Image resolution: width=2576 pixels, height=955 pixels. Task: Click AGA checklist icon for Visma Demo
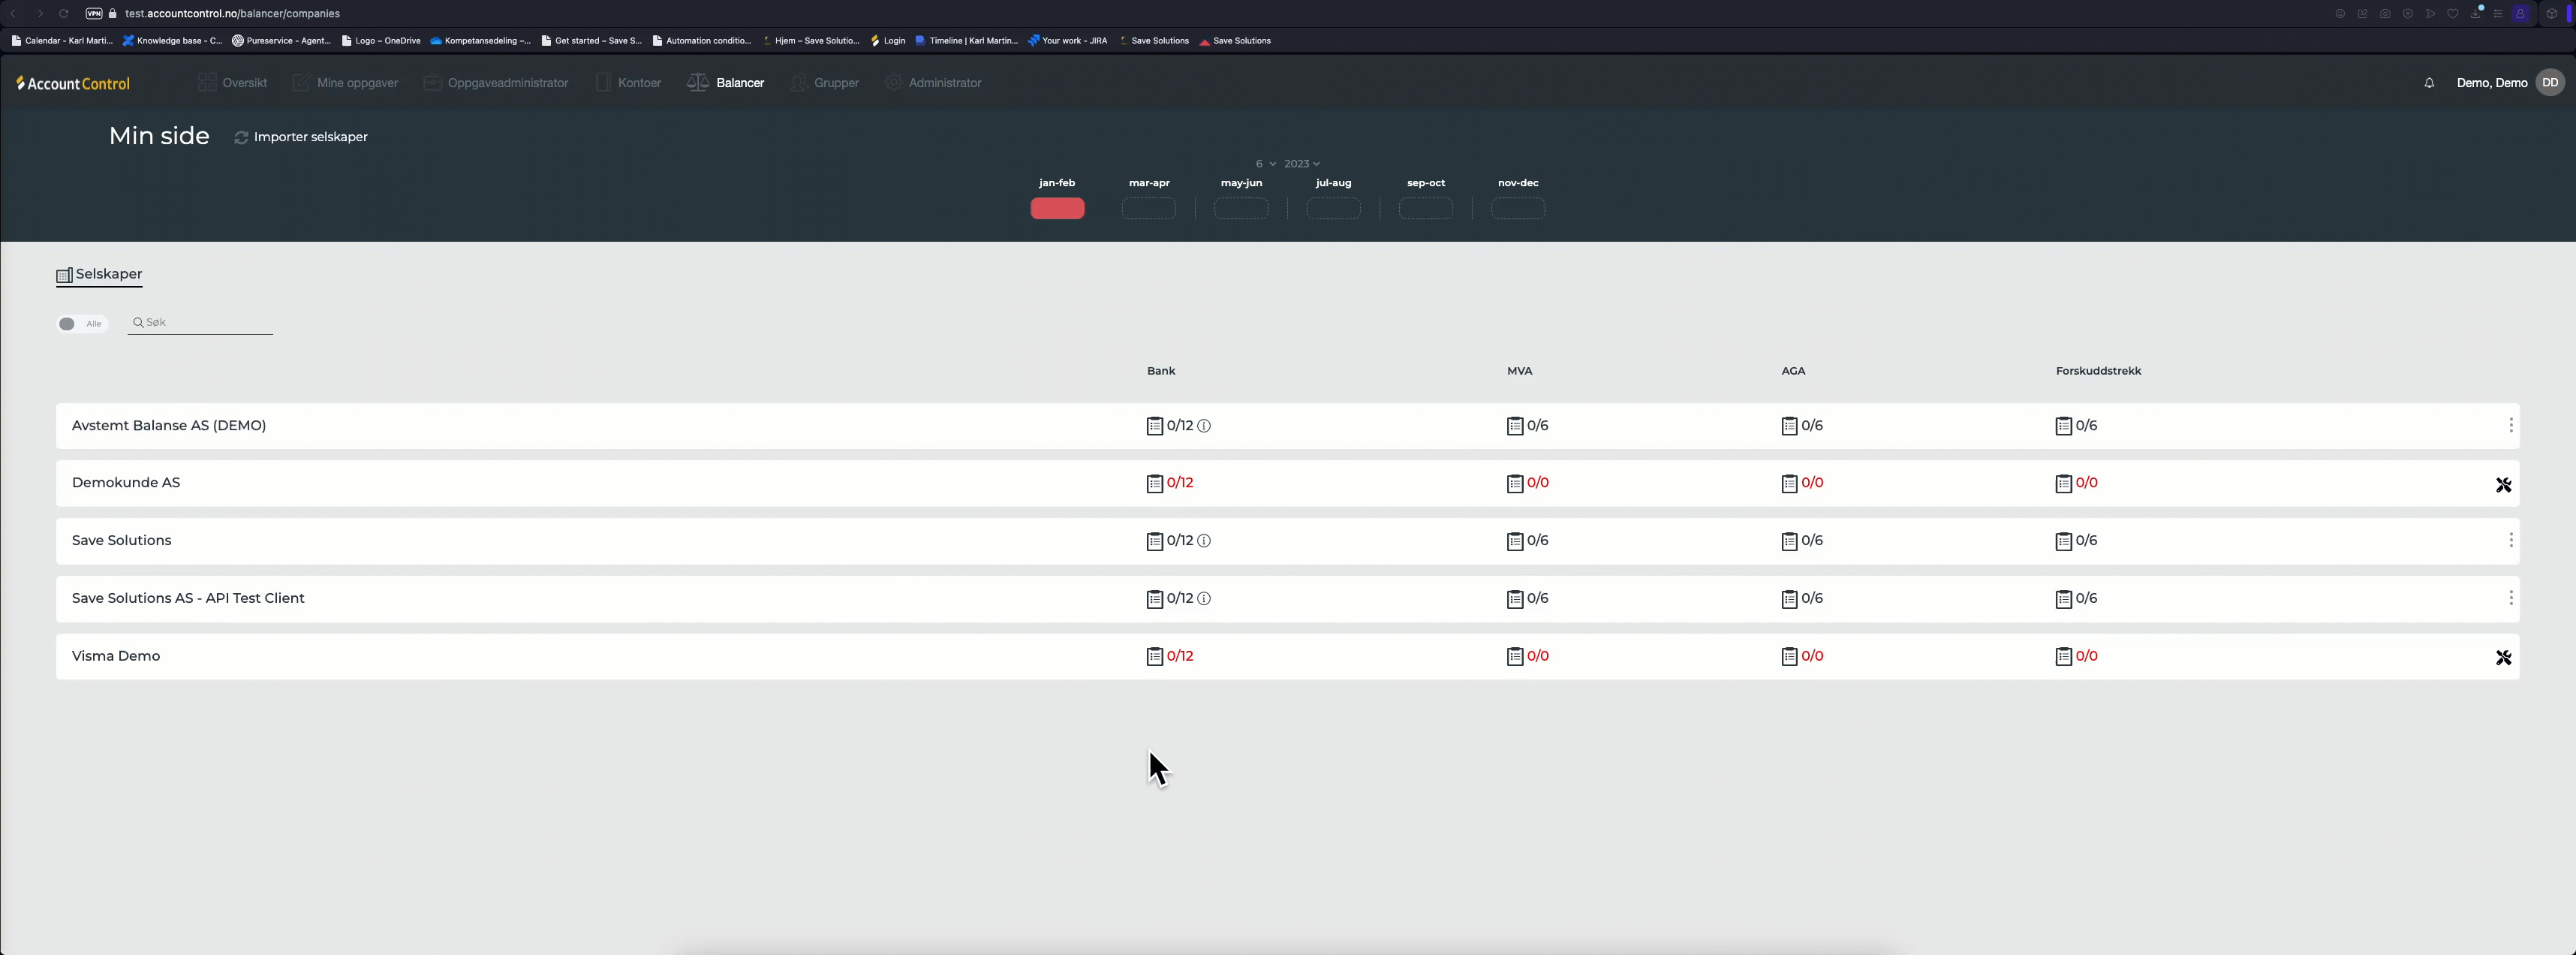click(x=1789, y=657)
